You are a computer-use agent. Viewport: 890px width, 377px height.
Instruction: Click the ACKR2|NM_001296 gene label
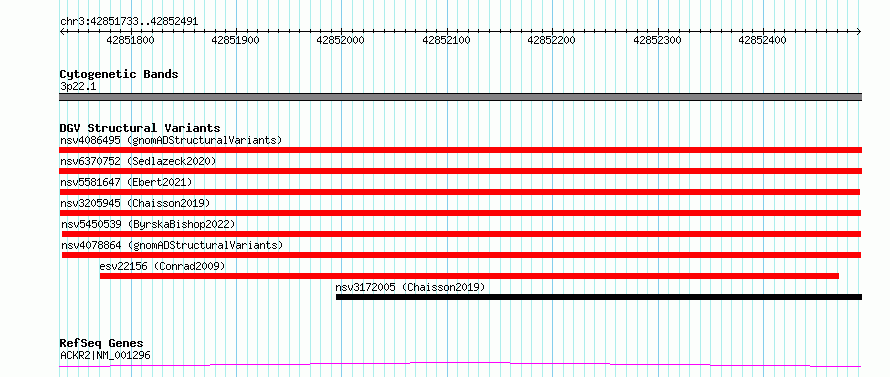pos(105,356)
